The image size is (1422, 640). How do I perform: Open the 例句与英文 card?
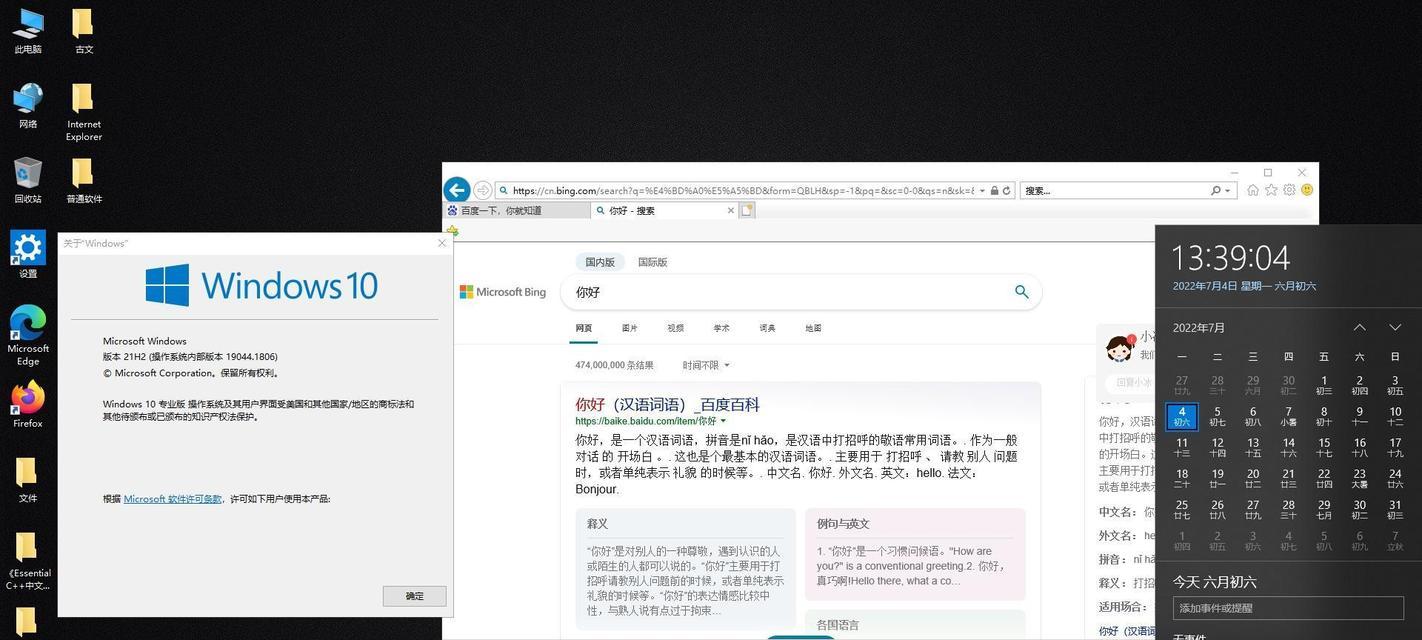coord(915,553)
